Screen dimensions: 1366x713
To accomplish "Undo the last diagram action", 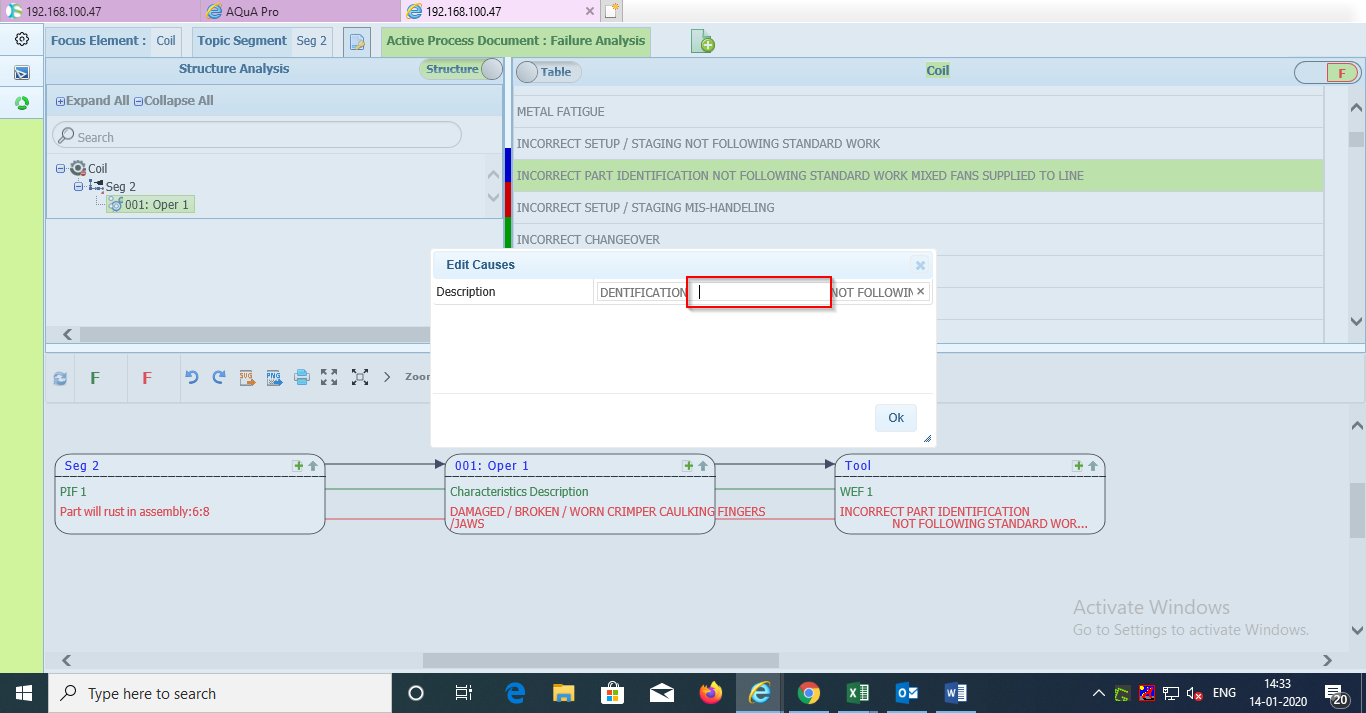I will 192,377.
